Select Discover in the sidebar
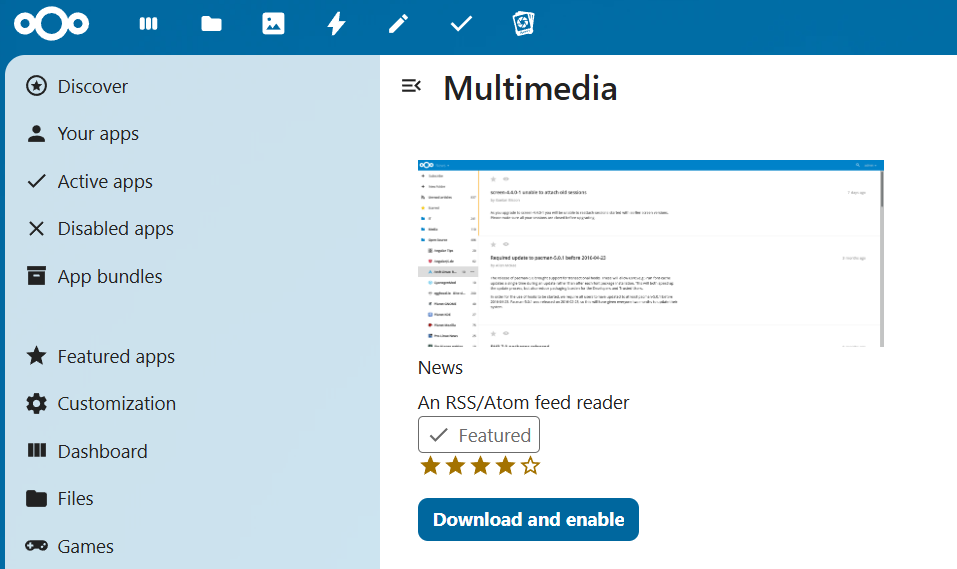This screenshot has width=957, height=569. pyautogui.click(x=92, y=87)
